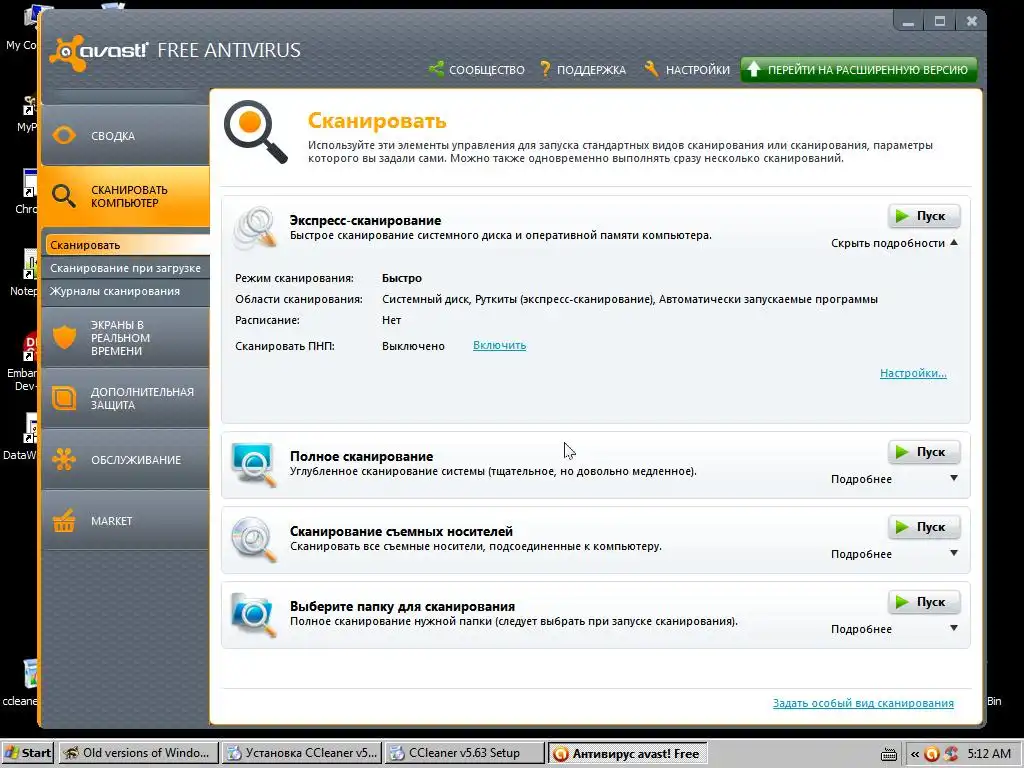Image resolution: width=1024 pixels, height=768 pixels.
Task: Click Сканировать компьютер magnifier icon
Action: point(64,196)
